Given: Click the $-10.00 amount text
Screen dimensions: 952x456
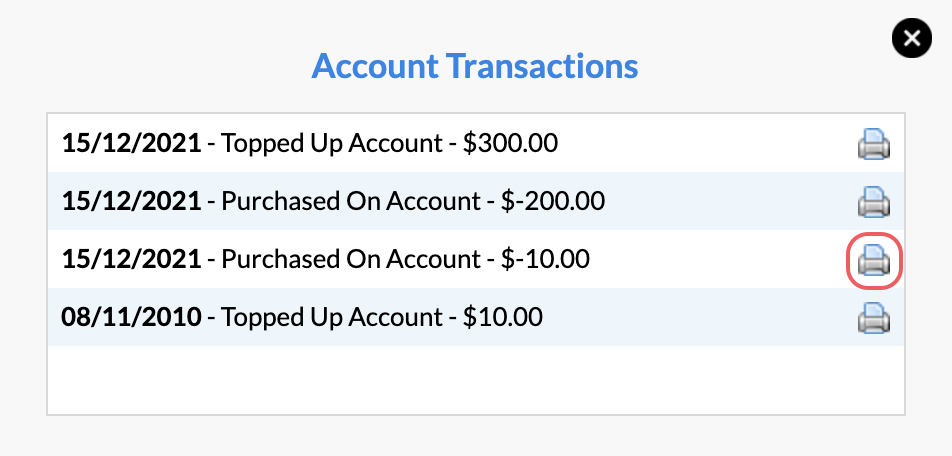Looking at the screenshot, I should point(545,259).
